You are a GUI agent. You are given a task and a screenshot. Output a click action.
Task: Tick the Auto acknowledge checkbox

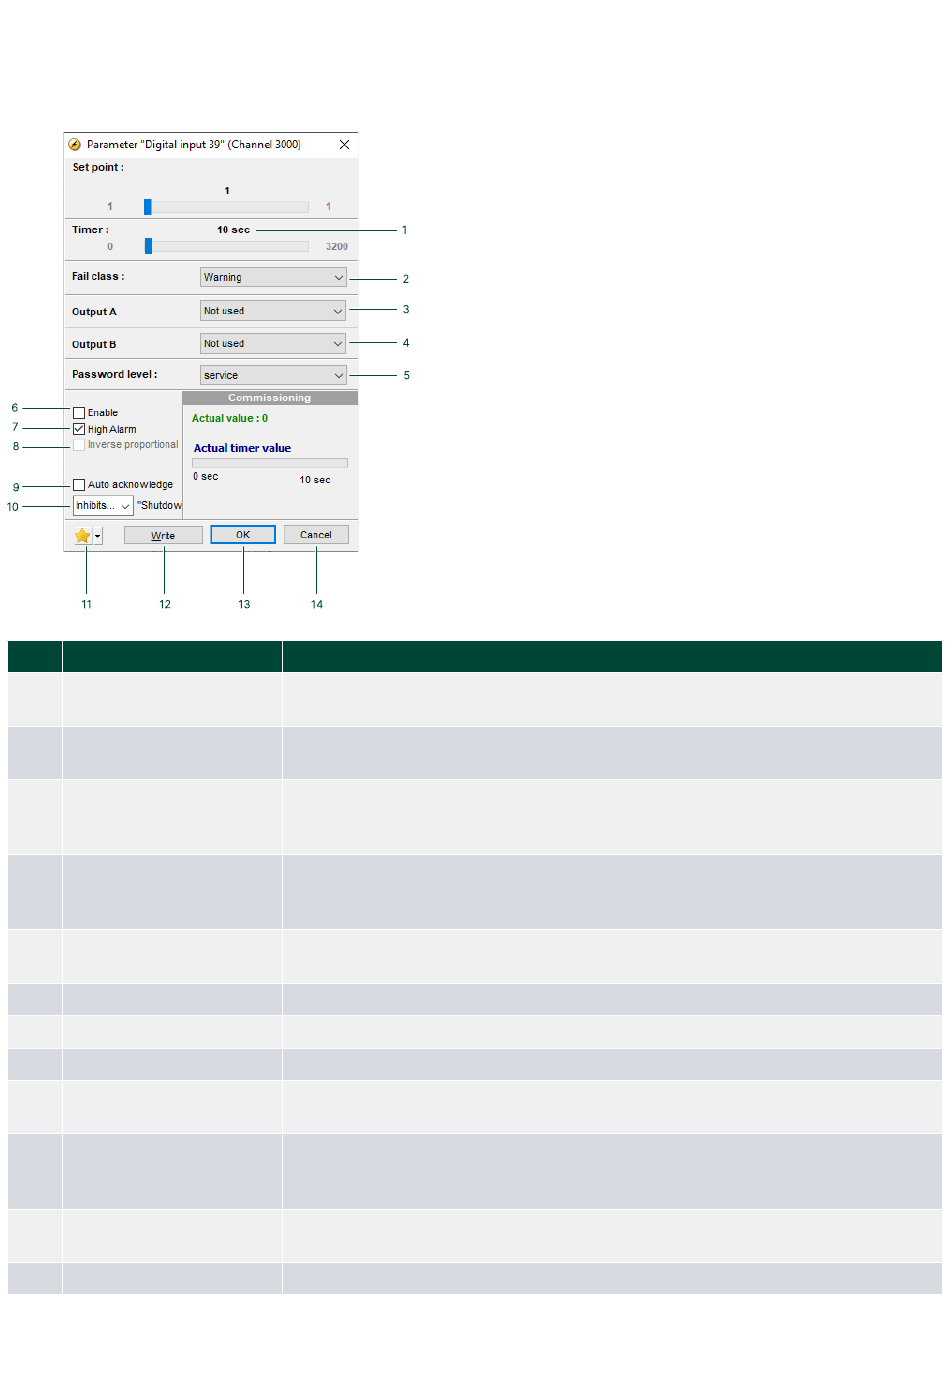[79, 485]
